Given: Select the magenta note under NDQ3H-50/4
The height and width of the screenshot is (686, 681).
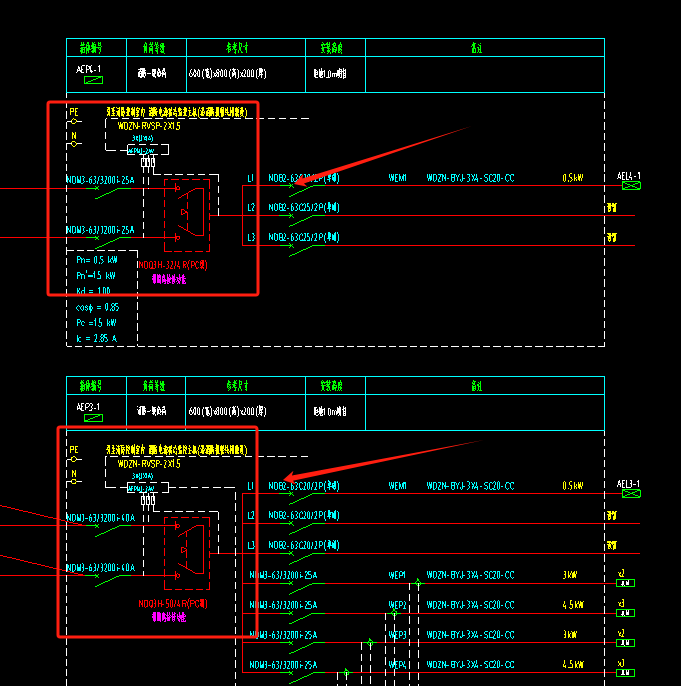Looking at the screenshot, I should pos(169,617).
